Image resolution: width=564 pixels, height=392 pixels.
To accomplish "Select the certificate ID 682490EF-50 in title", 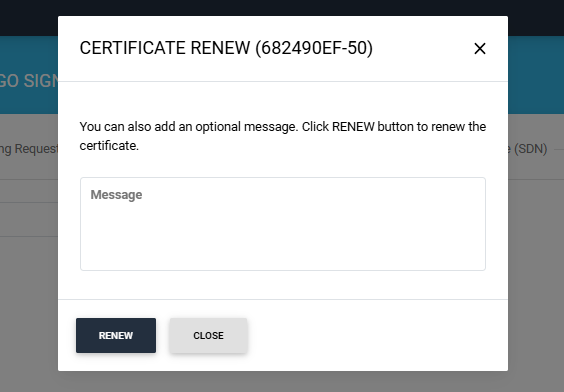I will 314,48.
